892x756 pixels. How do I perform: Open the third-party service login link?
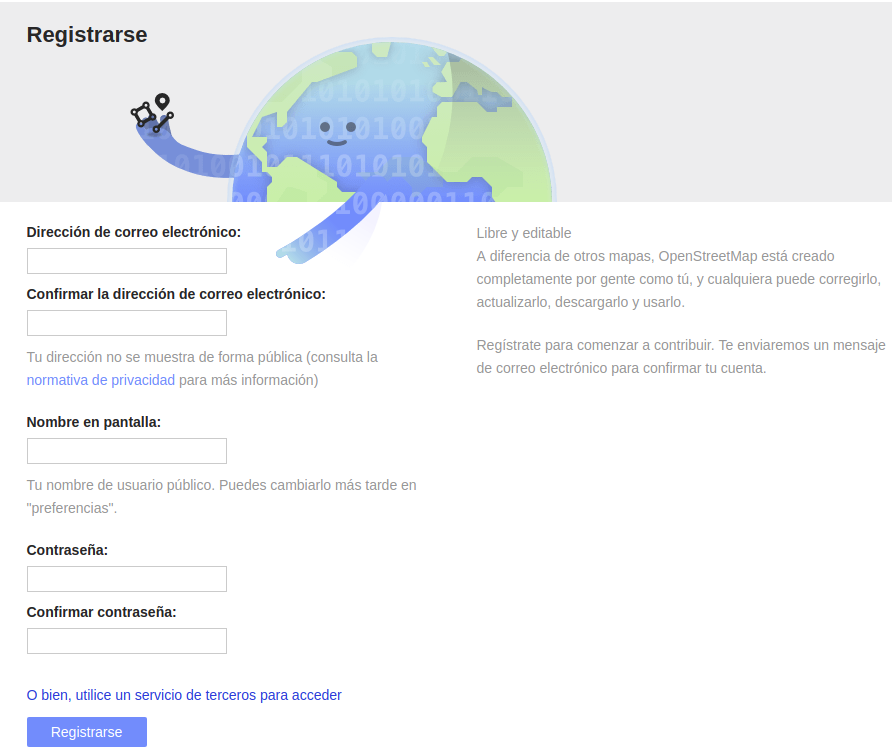click(x=184, y=695)
